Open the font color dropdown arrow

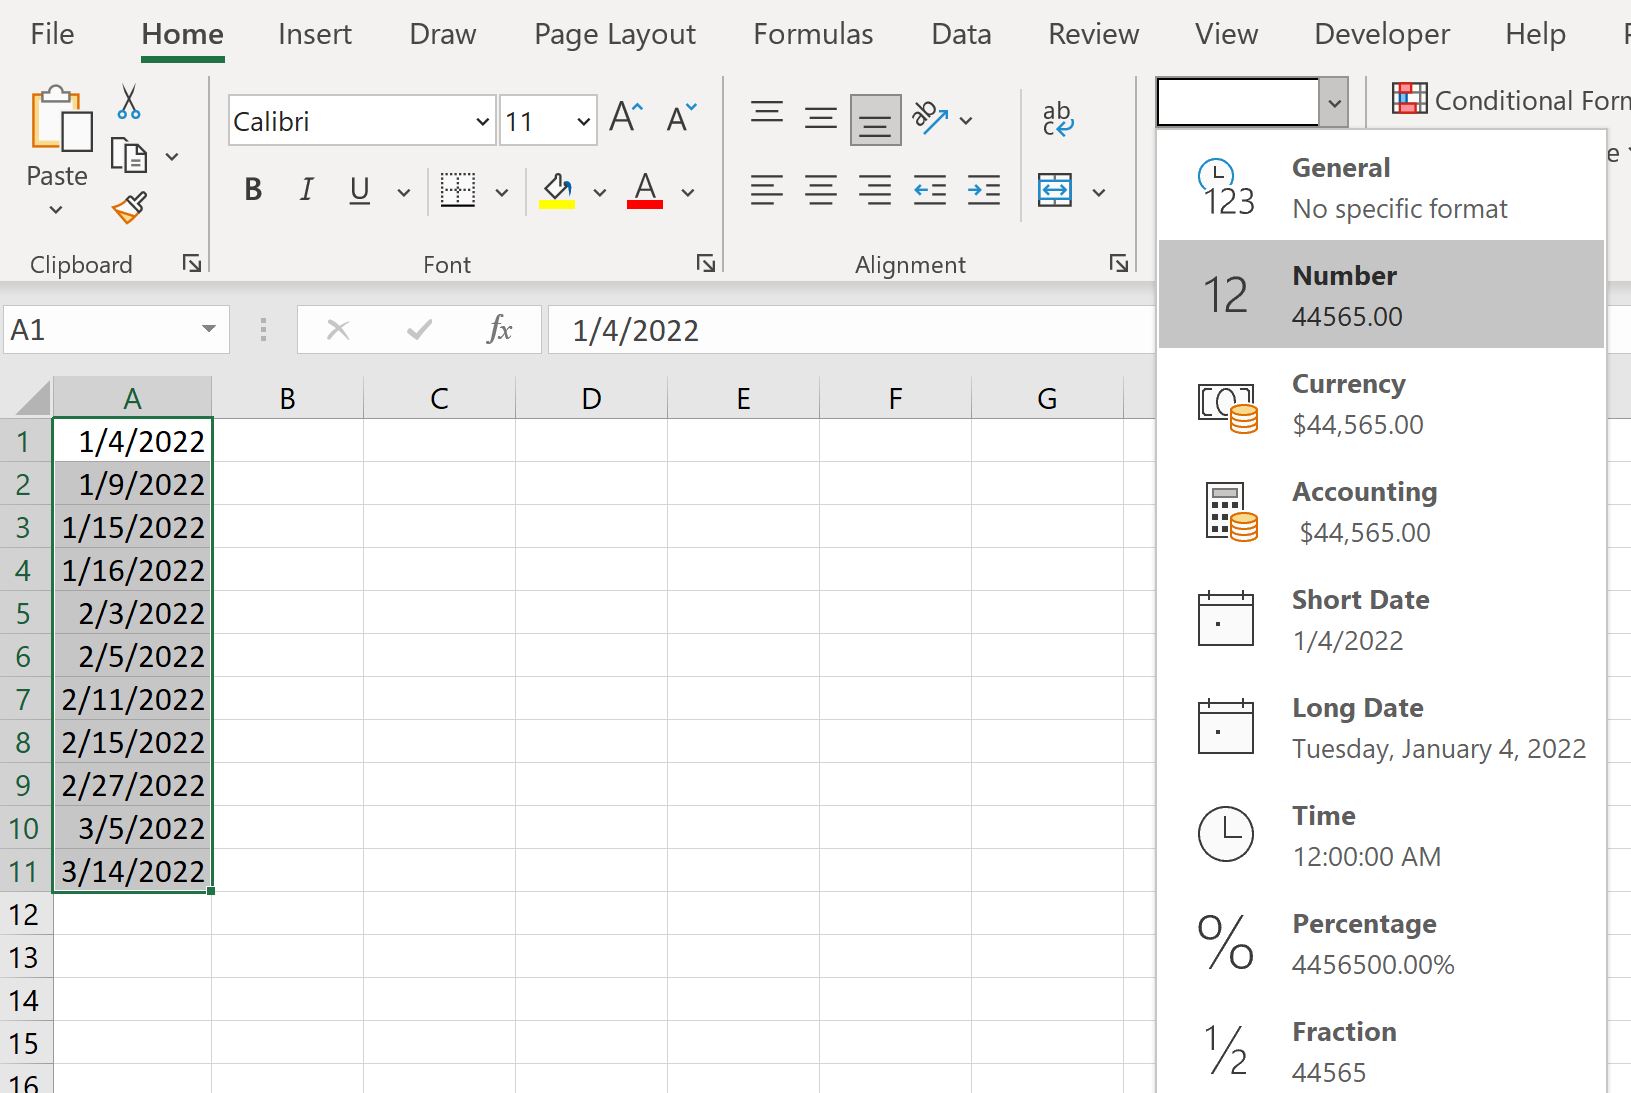tap(686, 192)
